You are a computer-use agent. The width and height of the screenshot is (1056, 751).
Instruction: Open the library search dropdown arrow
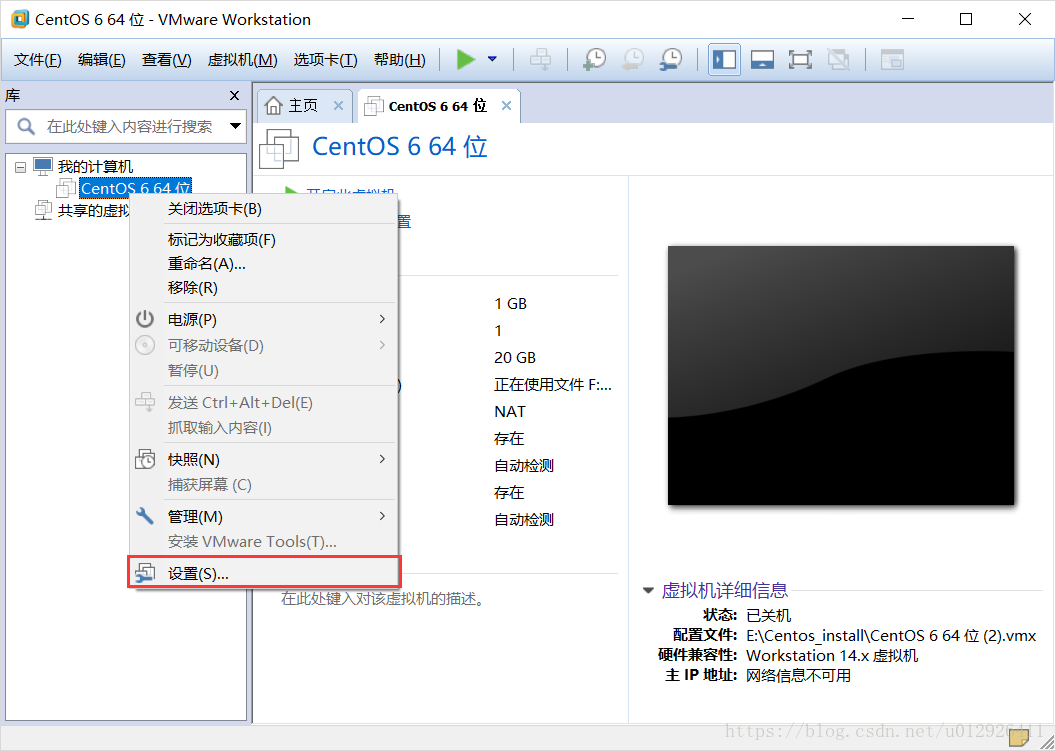coord(235,126)
